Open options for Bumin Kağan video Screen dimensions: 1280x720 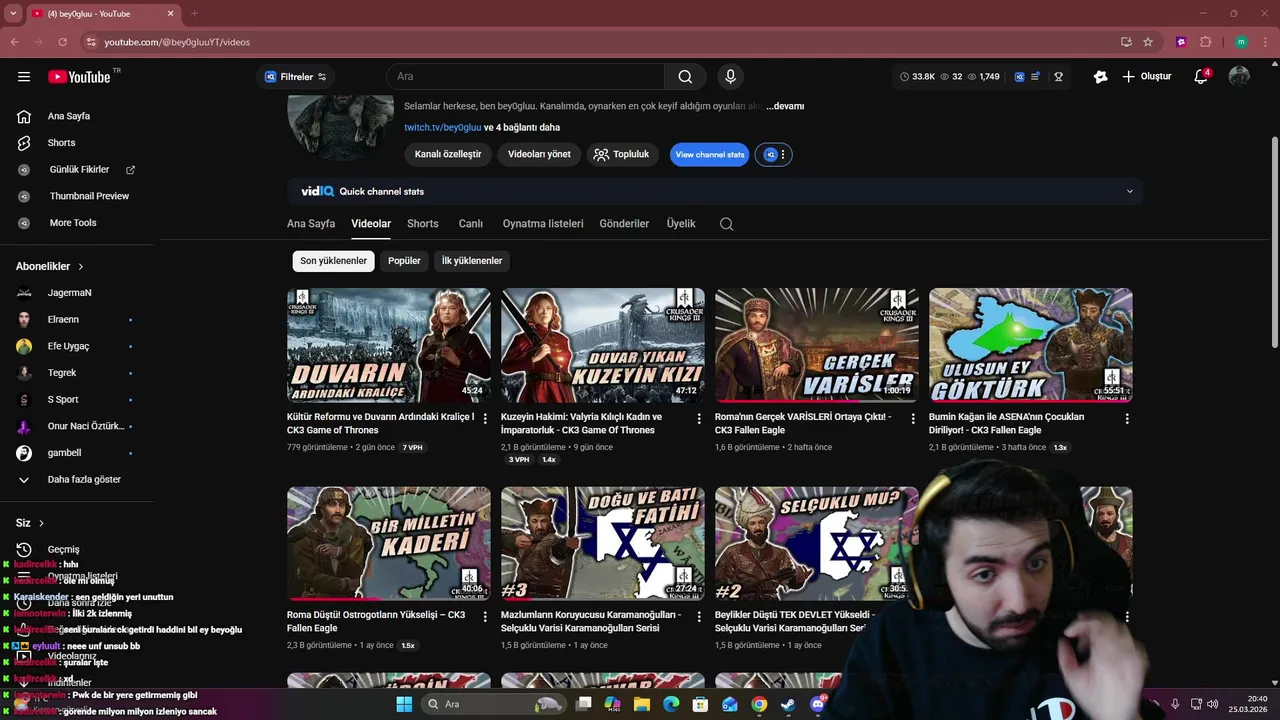1127,419
